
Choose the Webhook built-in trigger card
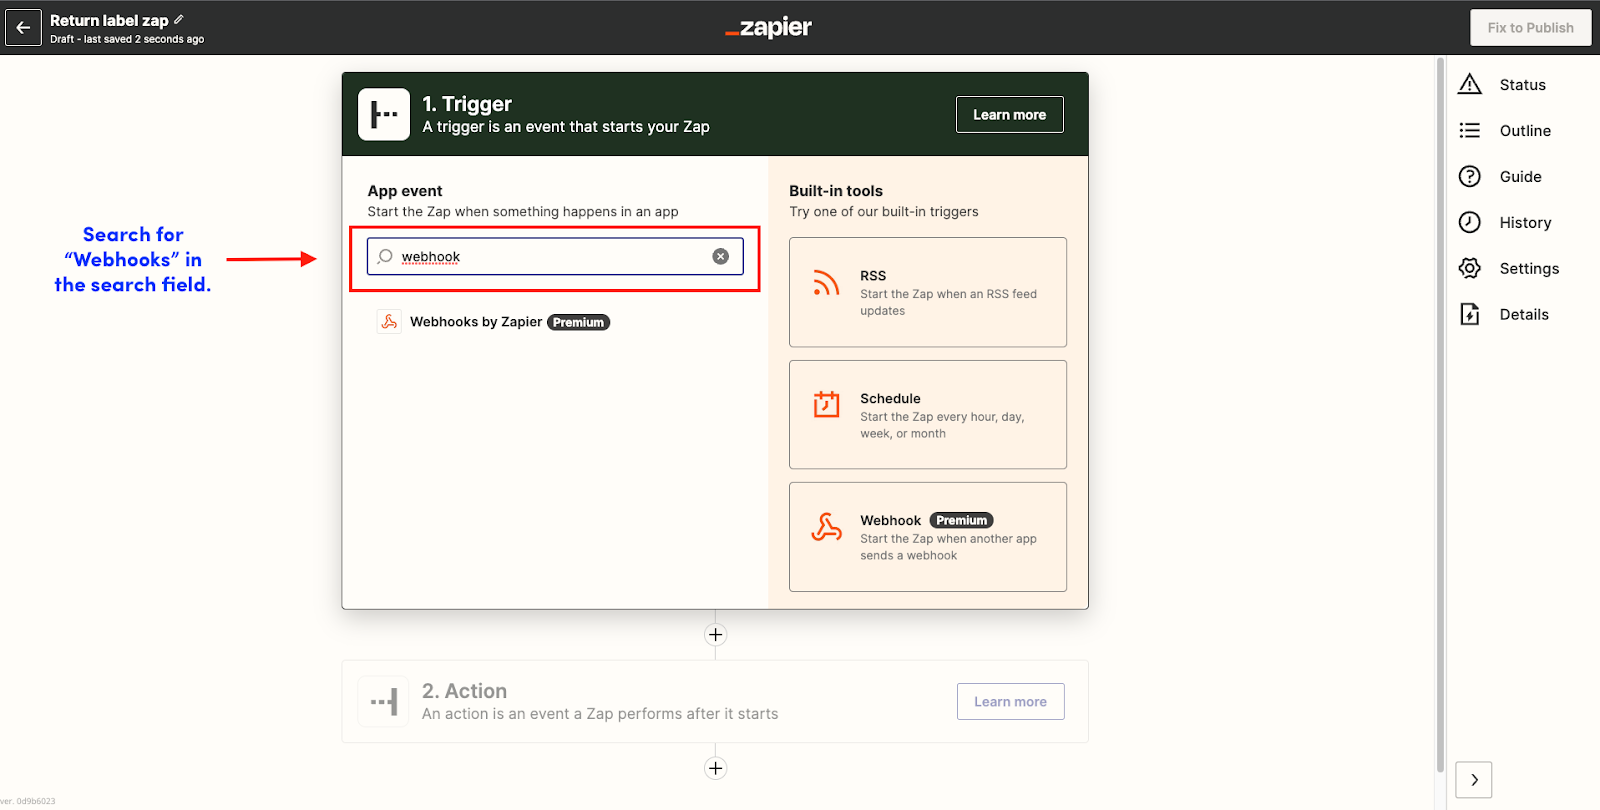click(927, 537)
